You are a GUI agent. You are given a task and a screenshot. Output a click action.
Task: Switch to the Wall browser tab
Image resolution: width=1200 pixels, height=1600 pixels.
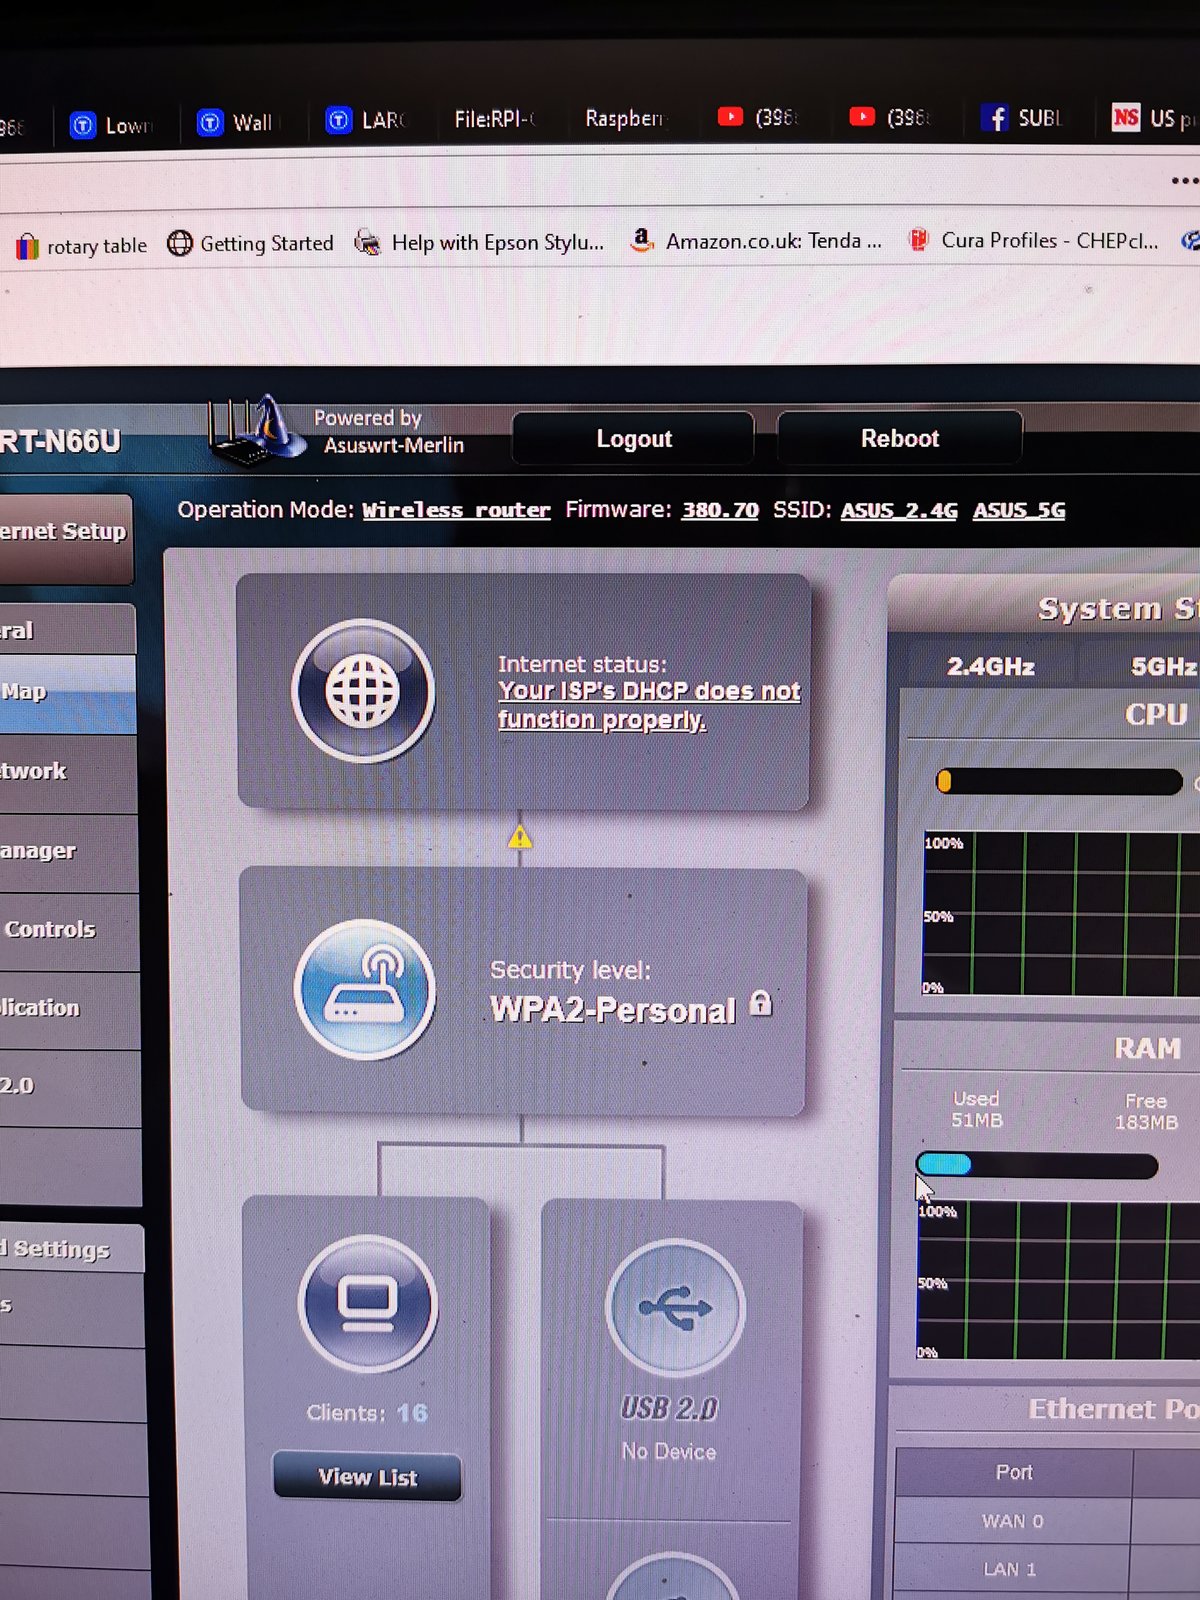(236, 122)
